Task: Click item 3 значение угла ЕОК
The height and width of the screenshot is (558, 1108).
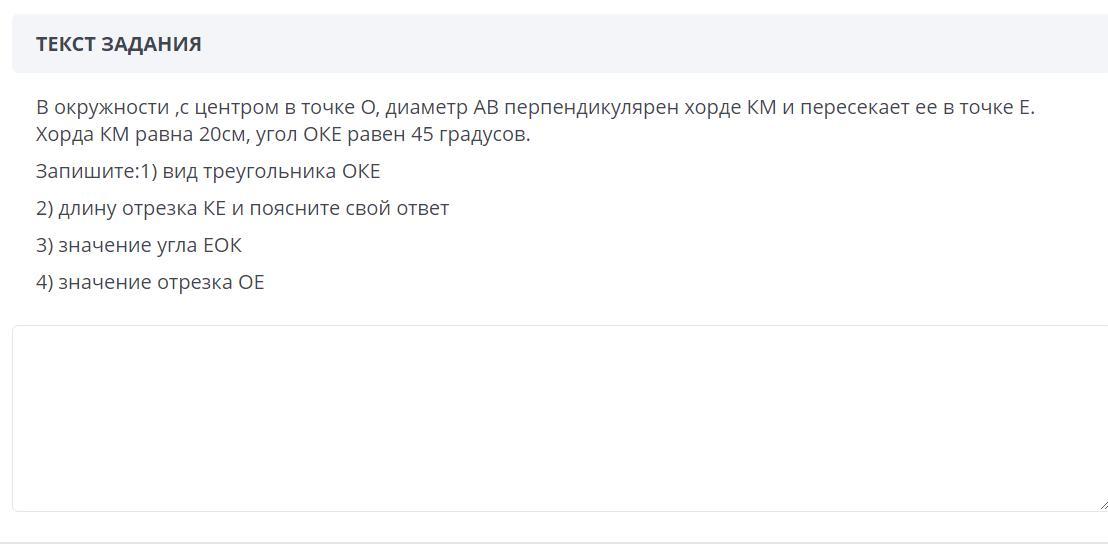Action: click(138, 245)
